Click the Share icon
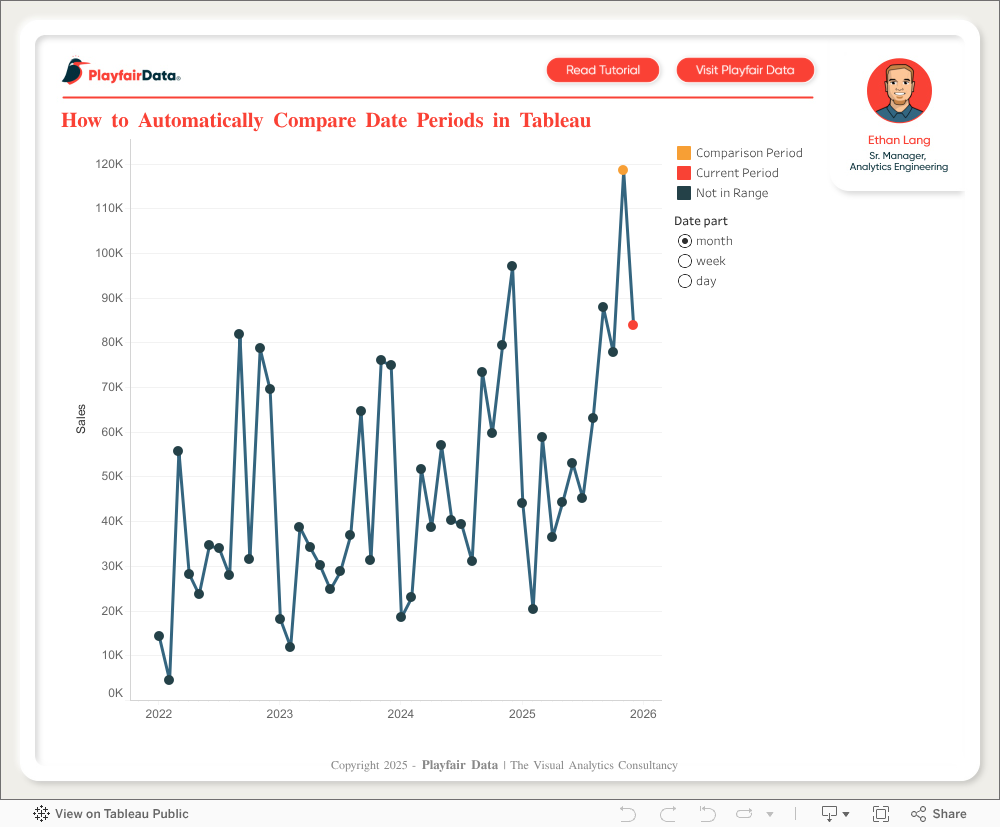The height and width of the screenshot is (827, 1000). click(x=938, y=814)
